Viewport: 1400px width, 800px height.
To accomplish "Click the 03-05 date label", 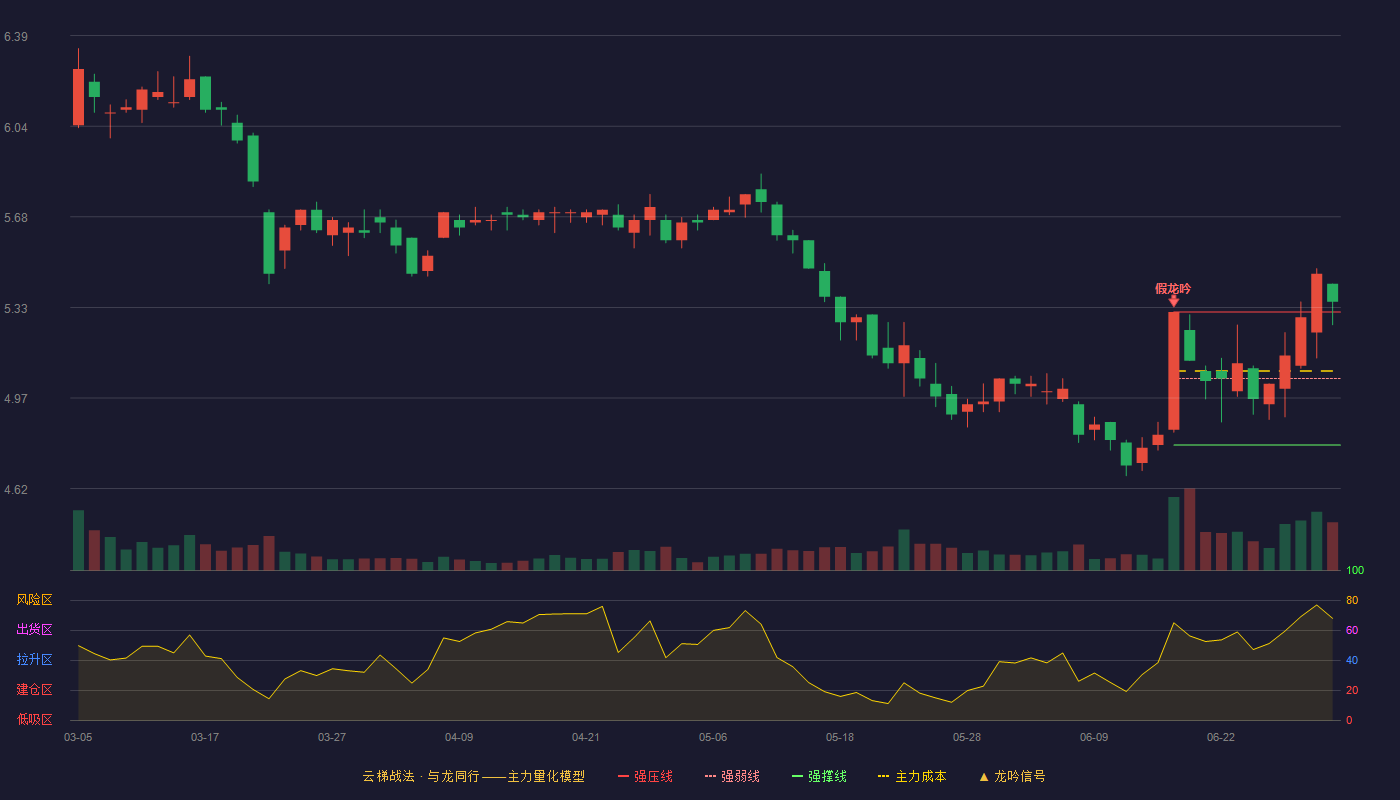I will pos(78,737).
